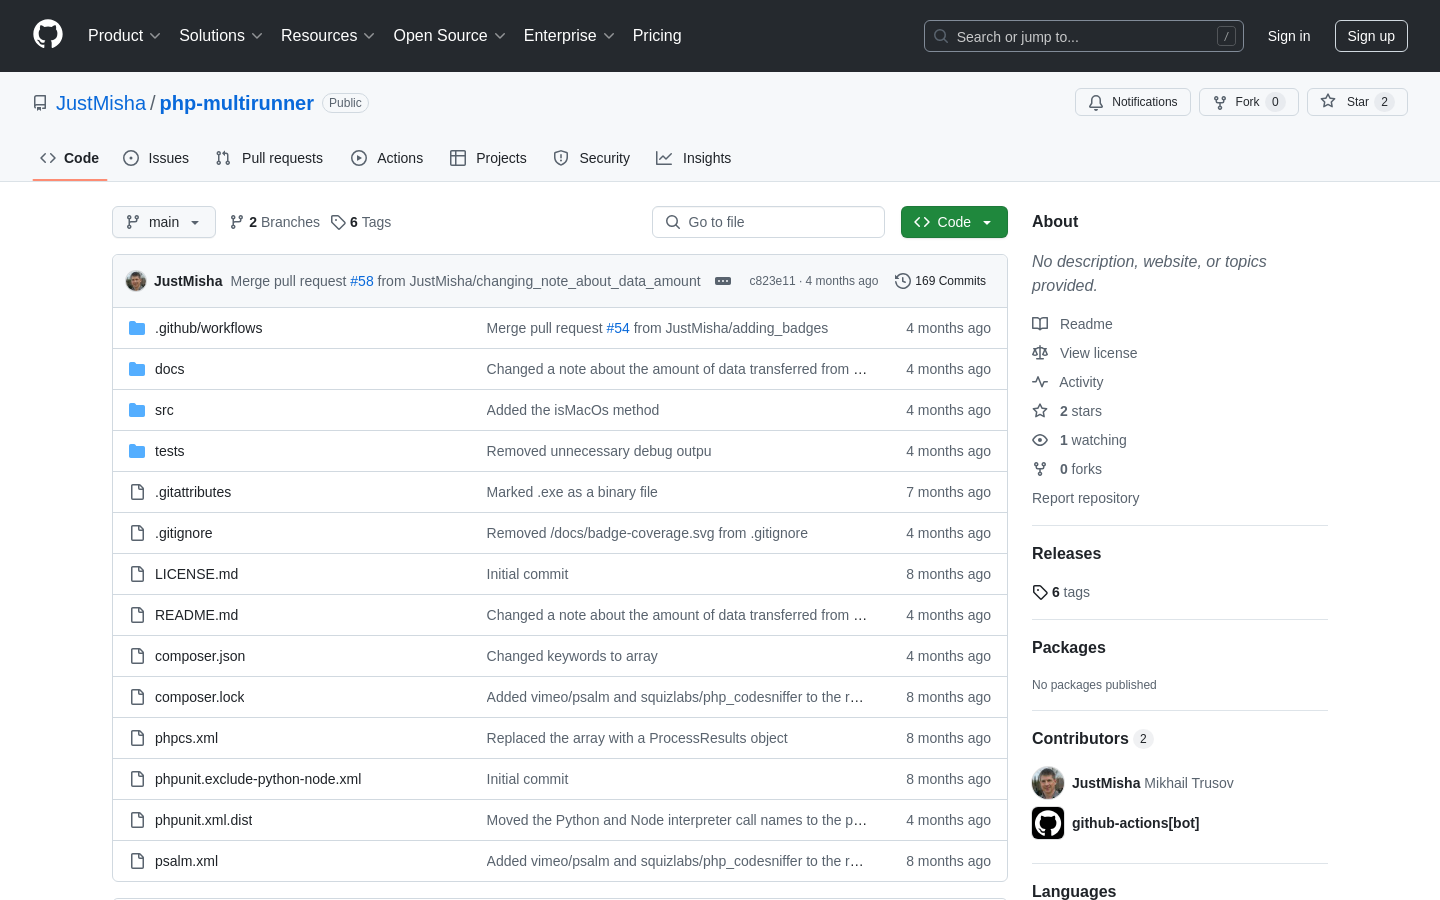This screenshot has height=900, width=1440.
Task: Open the 6 tags link under Releases
Action: click(x=1061, y=592)
